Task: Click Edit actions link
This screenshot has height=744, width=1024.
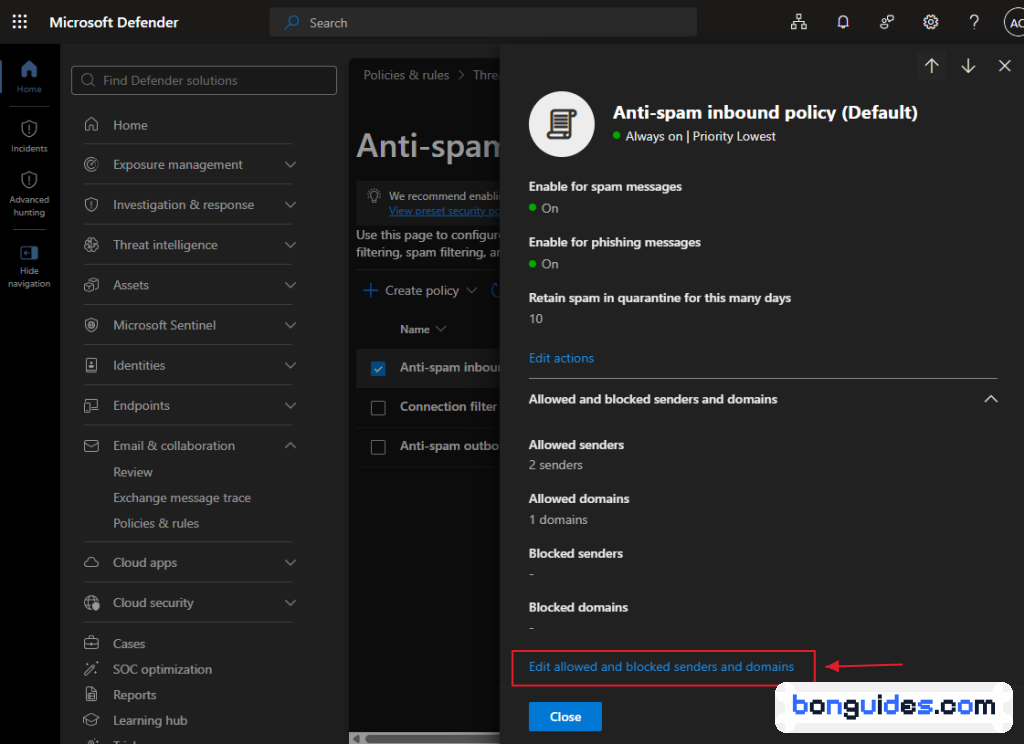Action: pyautogui.click(x=561, y=358)
